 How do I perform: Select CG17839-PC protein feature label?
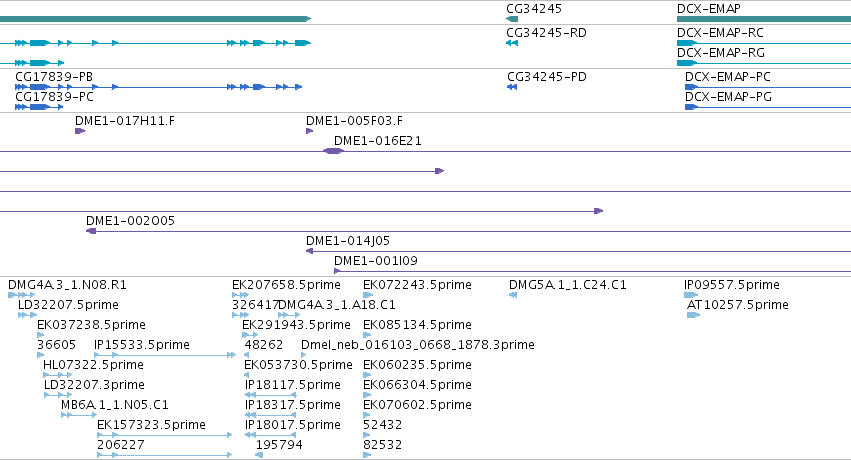[54, 97]
